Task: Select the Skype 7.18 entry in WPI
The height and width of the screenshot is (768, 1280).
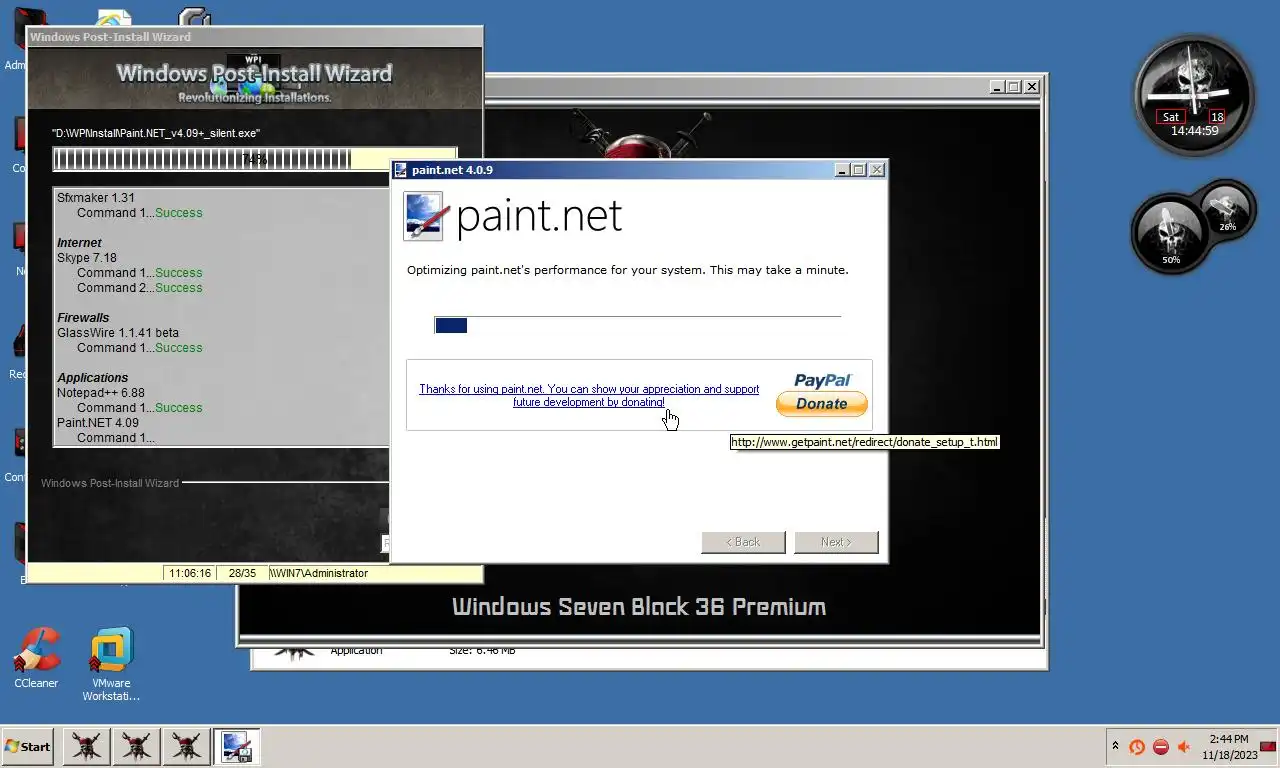Action: click(87, 258)
